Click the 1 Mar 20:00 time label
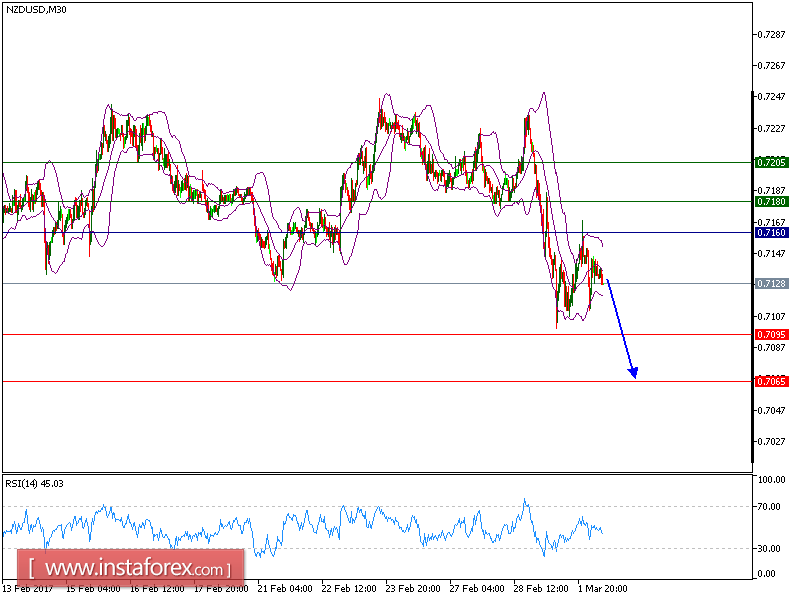Screen dimensions: 800x600 (601, 589)
